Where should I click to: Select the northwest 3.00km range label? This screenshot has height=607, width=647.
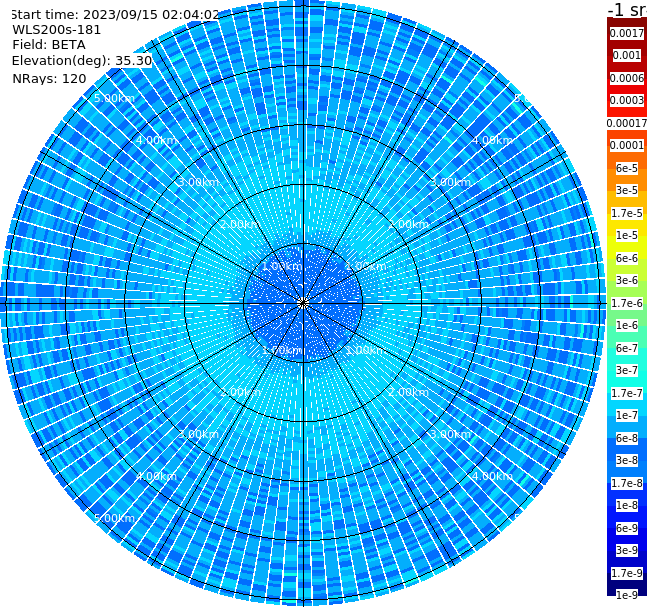point(198,182)
